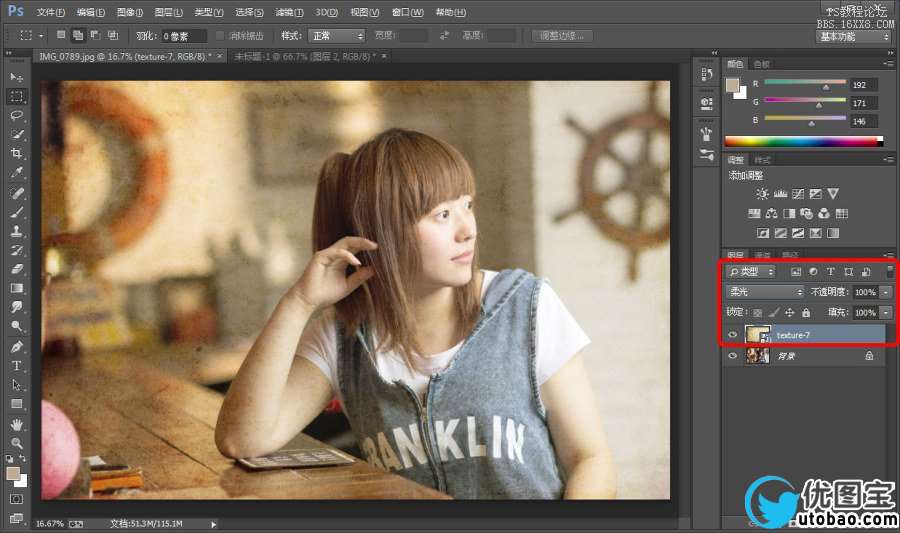Toggle lock position

tap(790, 313)
